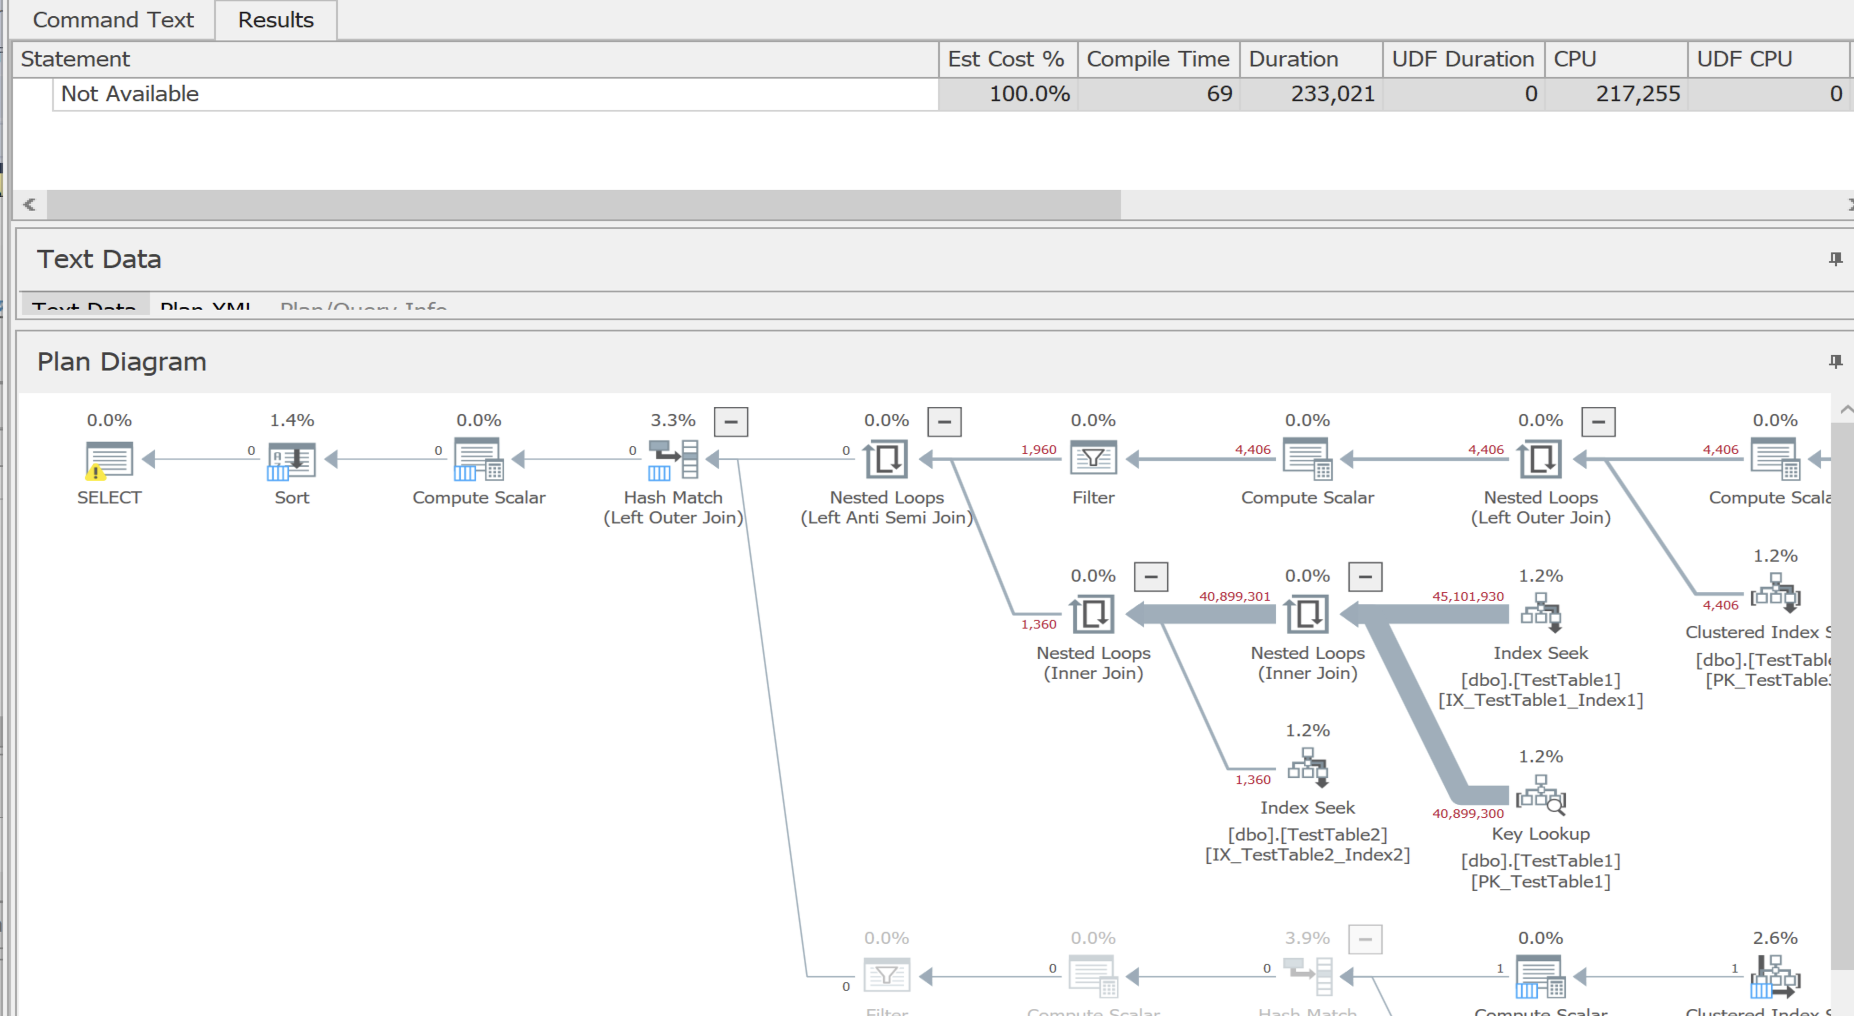Viewport: 1854px width, 1016px height.
Task: Click the plan diagram vertical scrollbar thumb
Action: point(1842,696)
